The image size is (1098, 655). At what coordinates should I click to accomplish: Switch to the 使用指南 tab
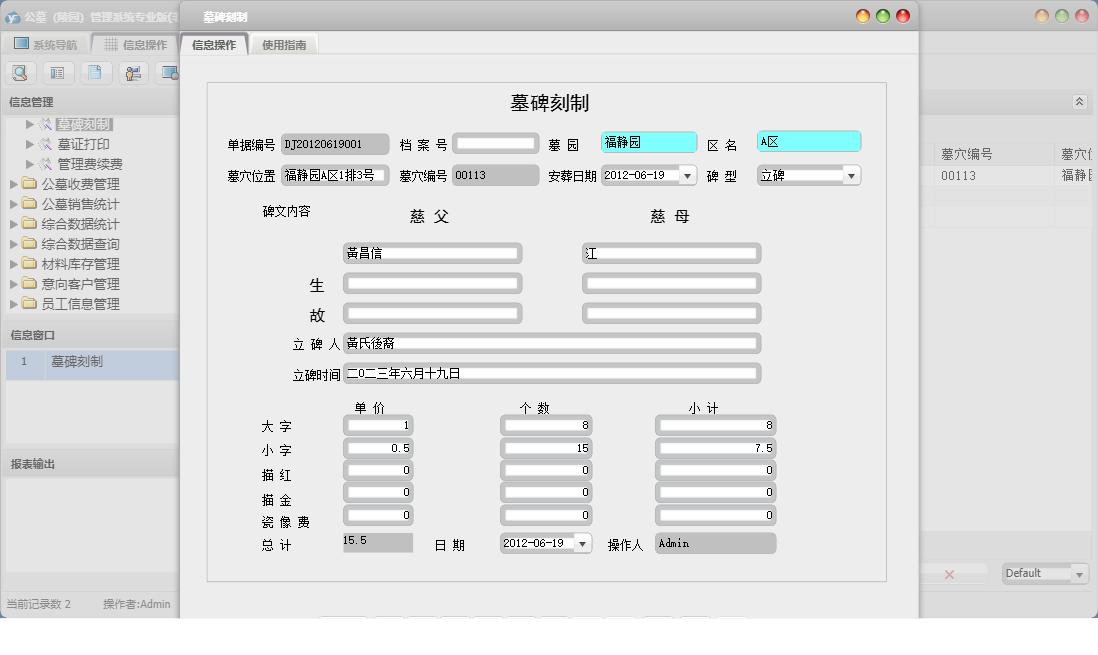[x=284, y=45]
